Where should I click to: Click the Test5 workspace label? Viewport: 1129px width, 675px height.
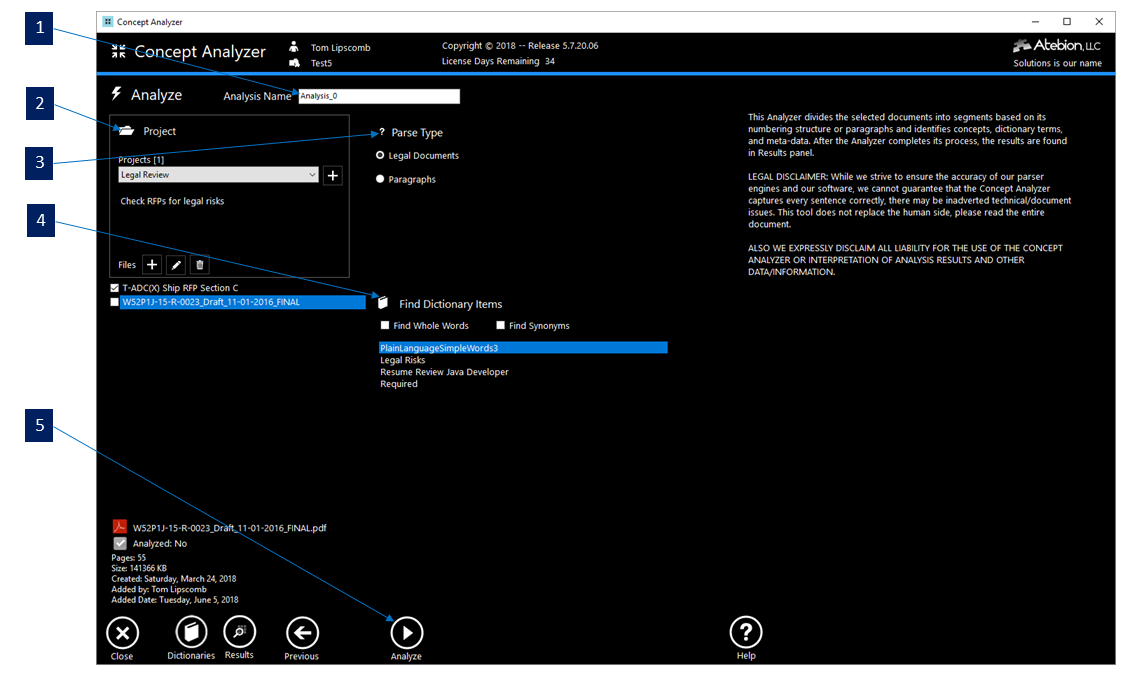point(321,63)
